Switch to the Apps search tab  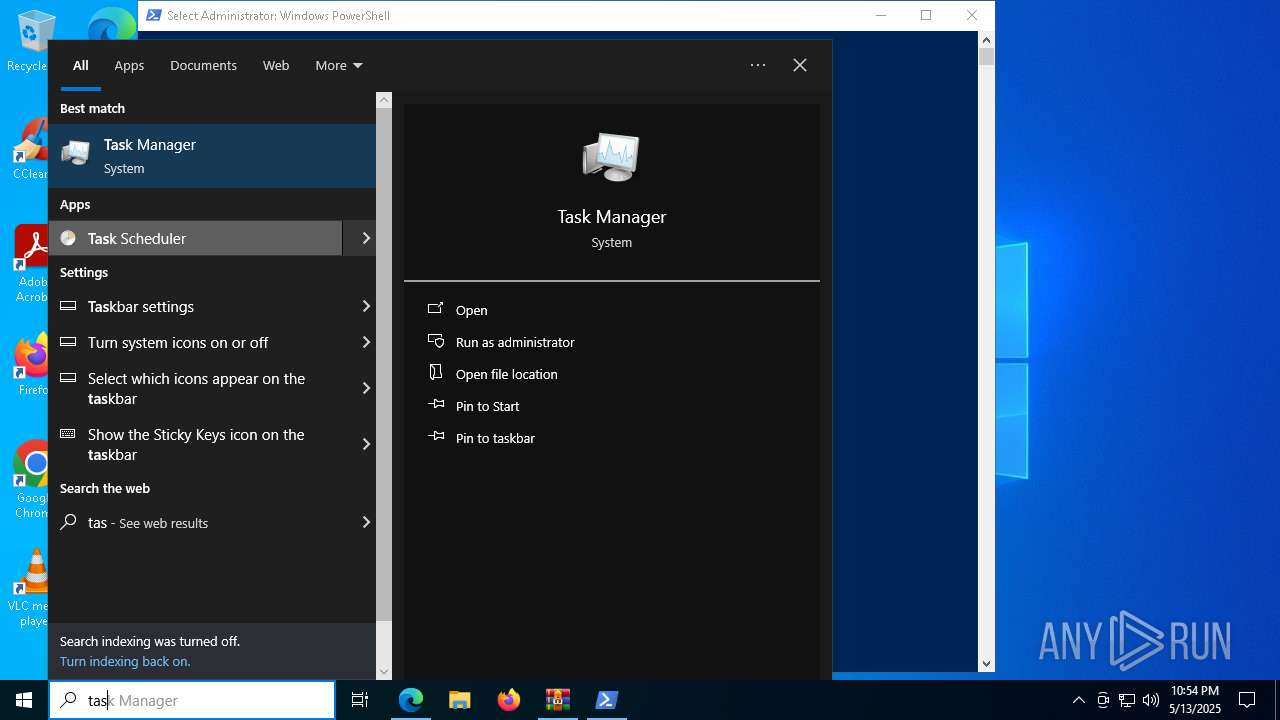point(129,65)
